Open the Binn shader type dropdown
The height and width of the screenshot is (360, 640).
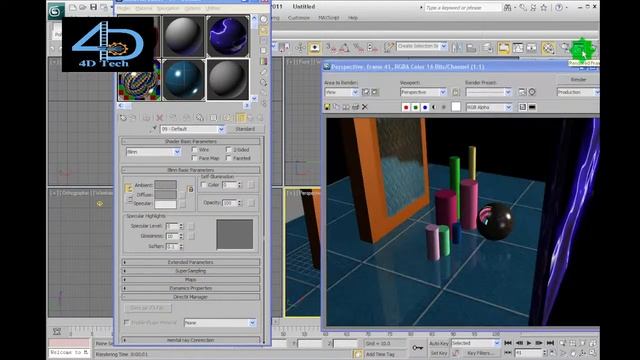tap(153, 152)
